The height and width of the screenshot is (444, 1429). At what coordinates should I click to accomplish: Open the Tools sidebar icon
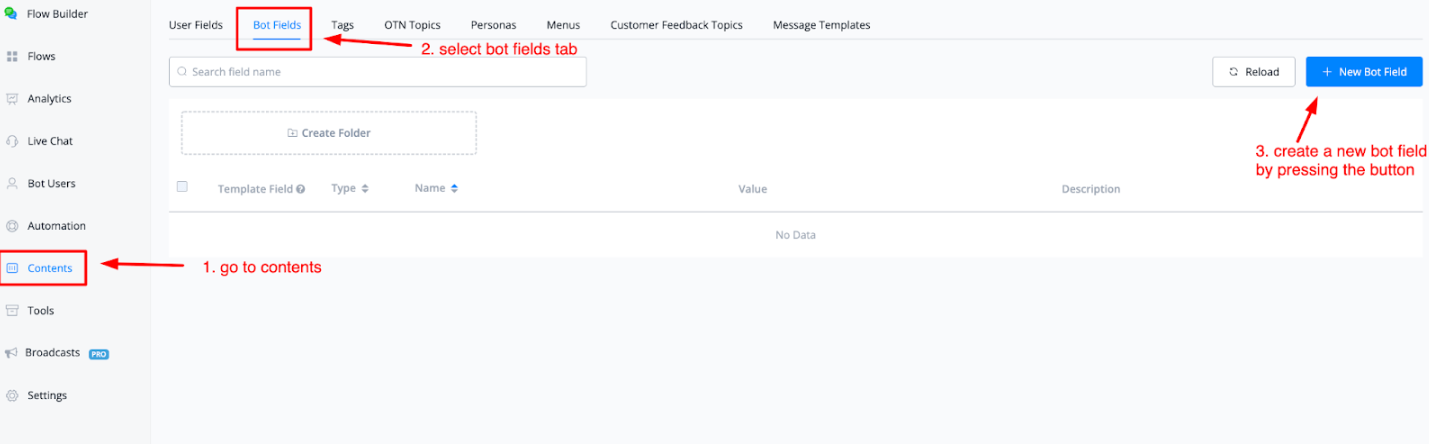(x=12, y=311)
